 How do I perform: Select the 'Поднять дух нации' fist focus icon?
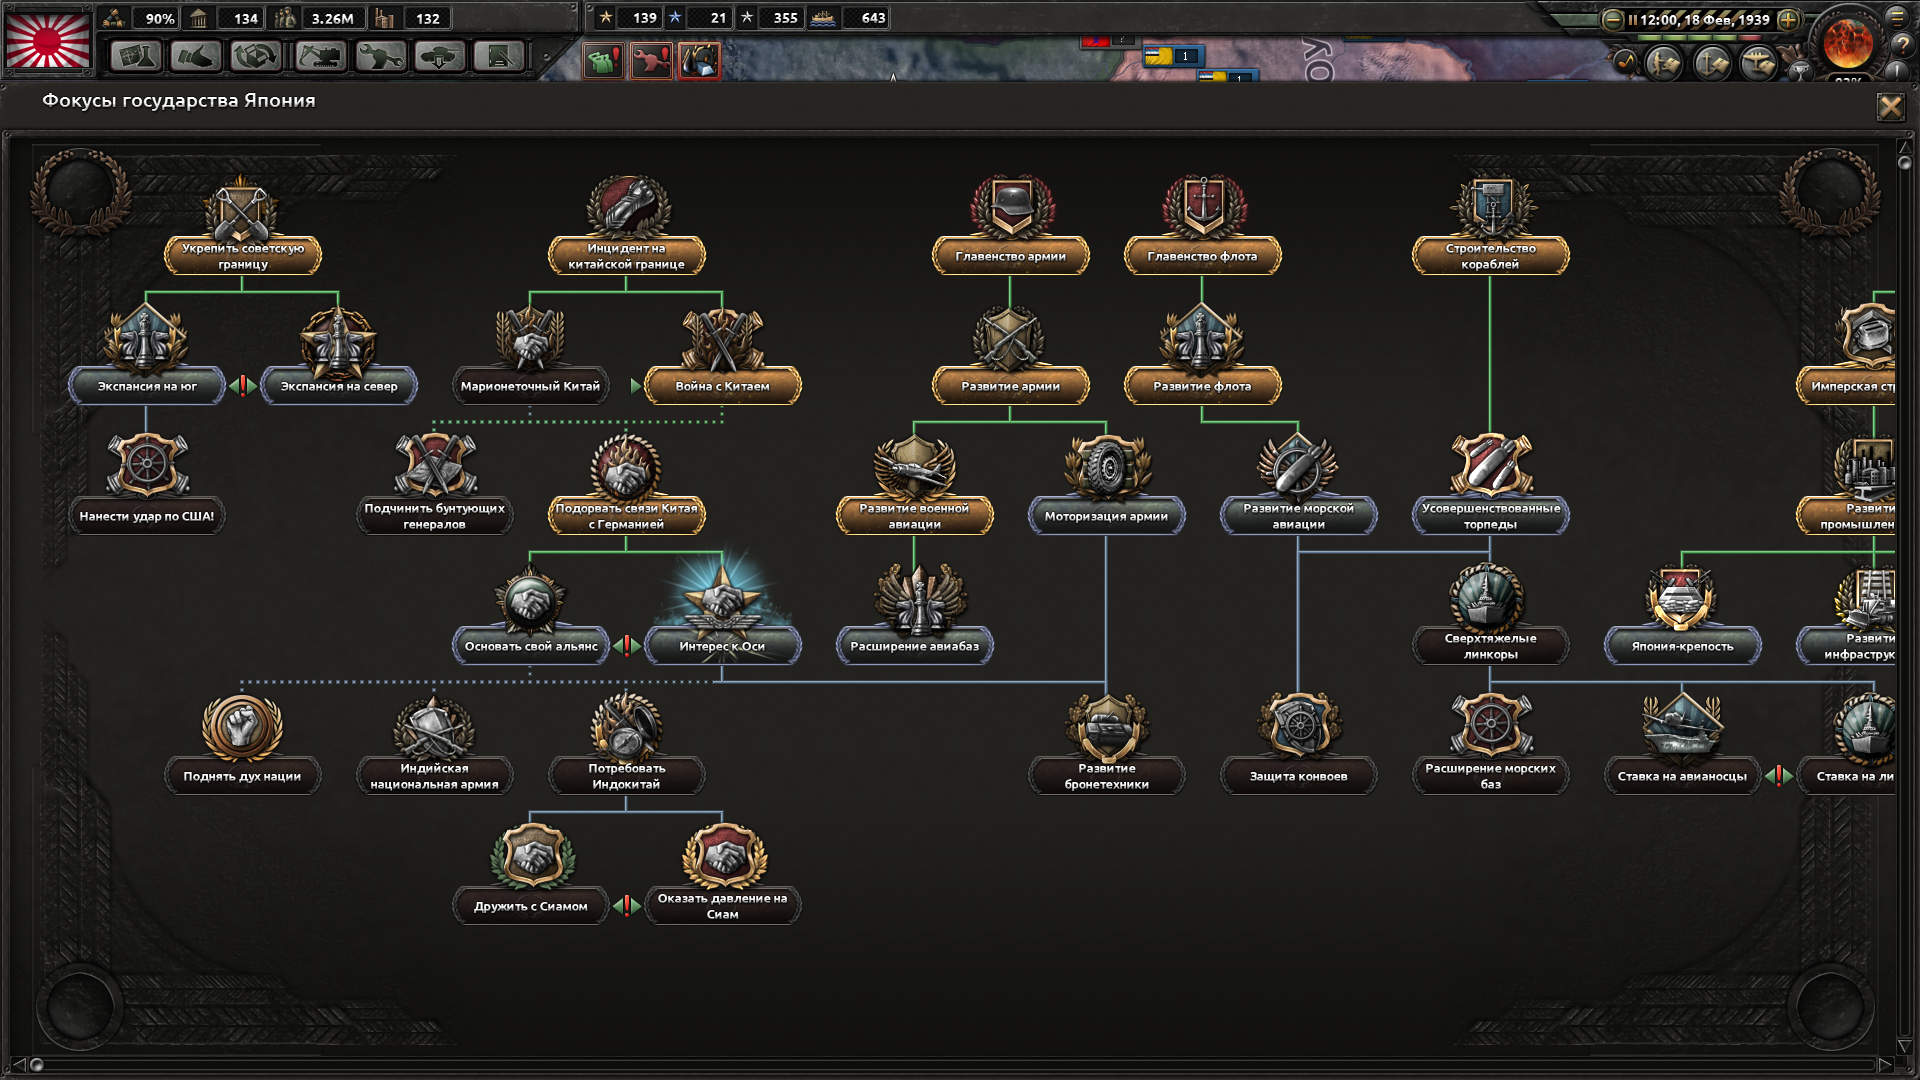[242, 727]
